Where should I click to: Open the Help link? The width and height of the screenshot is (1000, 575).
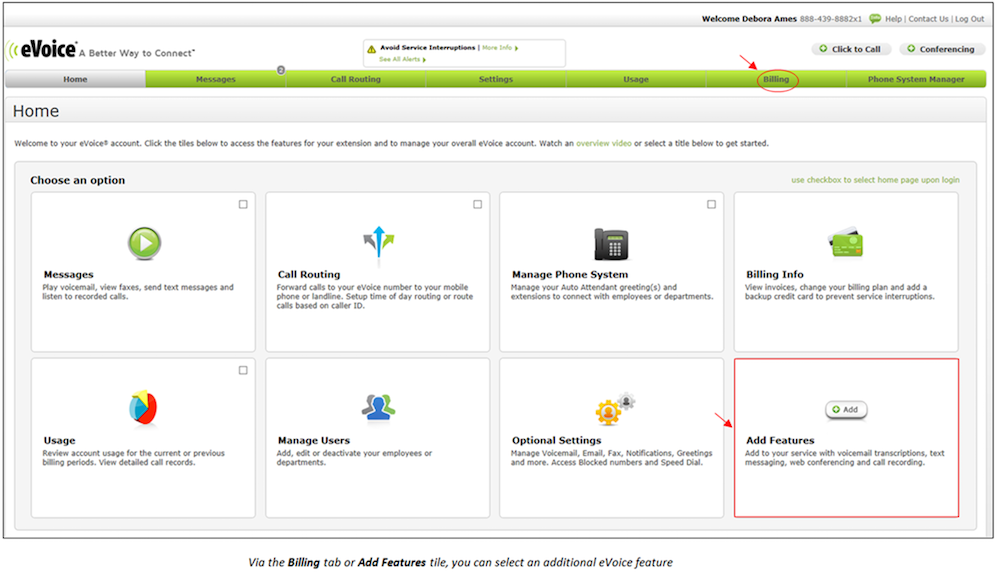pyautogui.click(x=893, y=19)
